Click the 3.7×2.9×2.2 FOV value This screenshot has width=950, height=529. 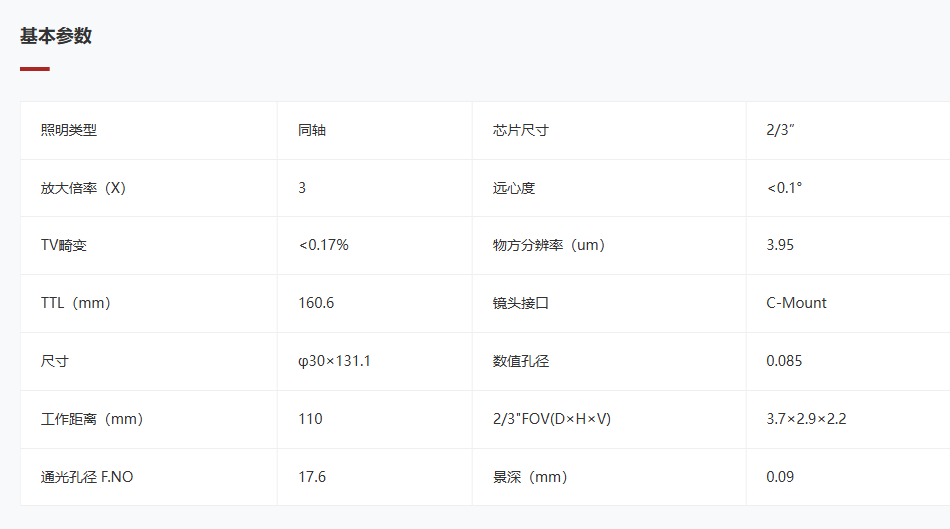click(806, 419)
